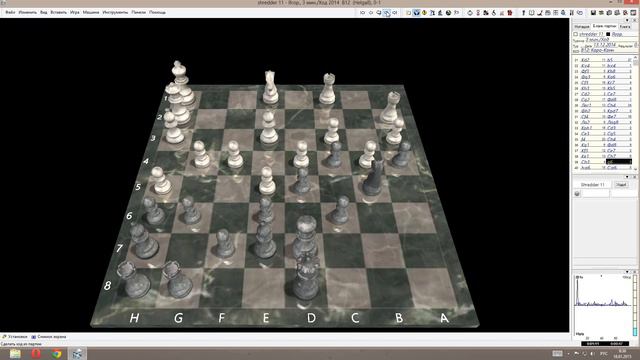The image size is (640, 360).
Task: Select the white rook on c1
Action: 327,89
